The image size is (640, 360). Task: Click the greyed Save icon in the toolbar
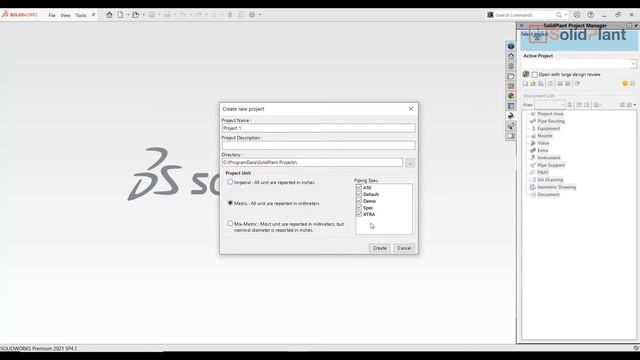(151, 15)
